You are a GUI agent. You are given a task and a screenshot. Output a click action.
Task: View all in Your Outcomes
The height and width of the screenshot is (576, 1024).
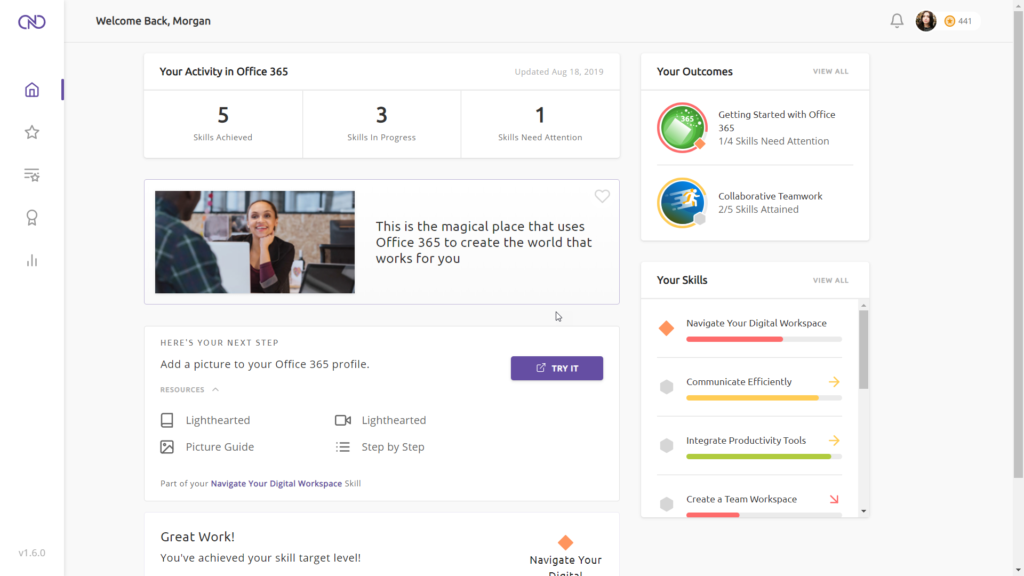[830, 71]
